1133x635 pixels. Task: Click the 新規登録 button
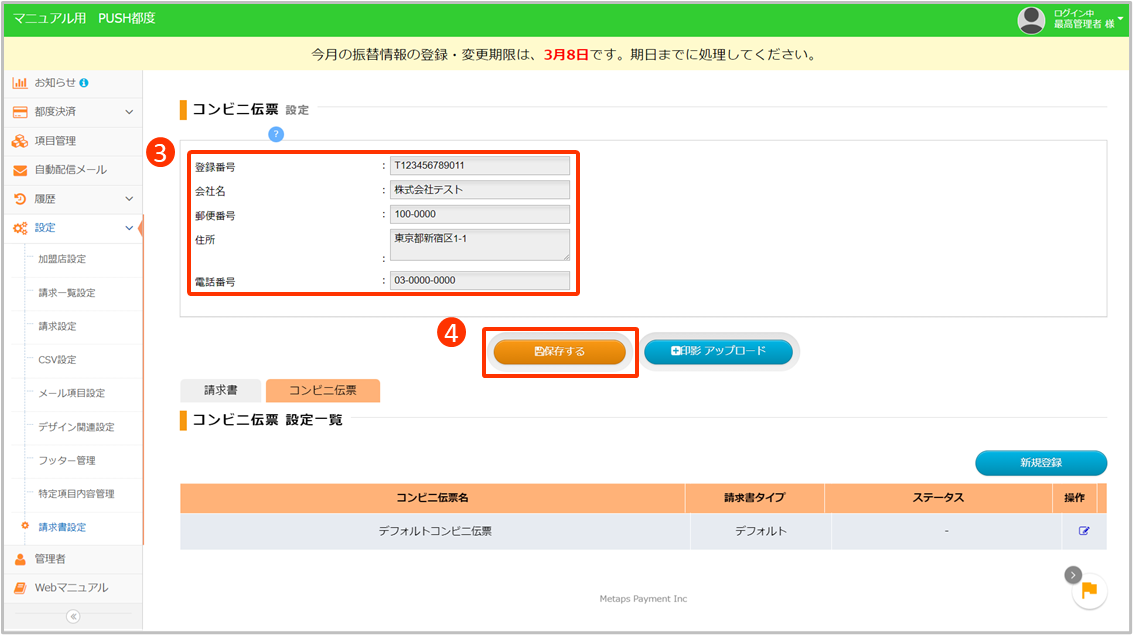tap(1040, 463)
